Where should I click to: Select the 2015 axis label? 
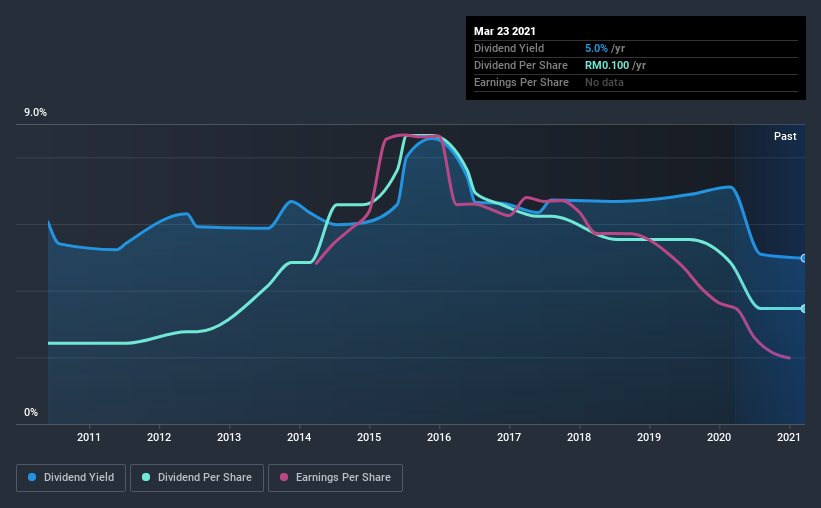369,437
